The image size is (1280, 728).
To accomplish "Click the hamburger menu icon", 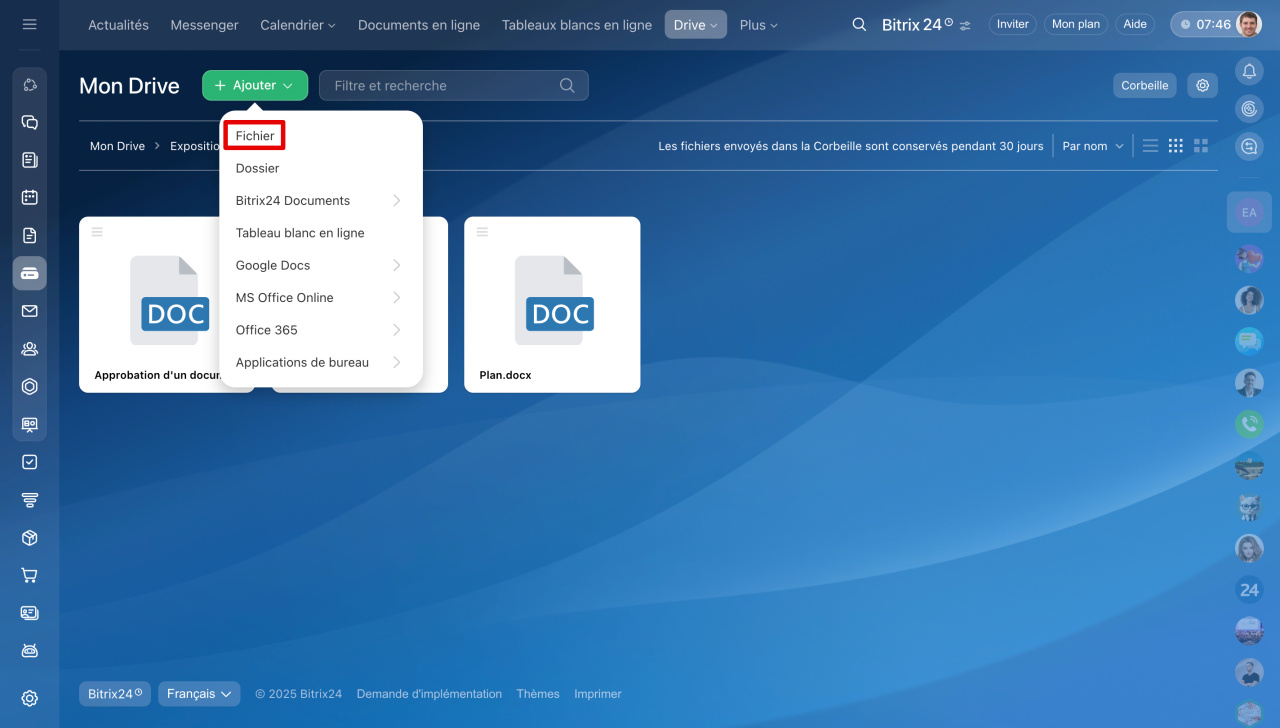I will [x=30, y=24].
